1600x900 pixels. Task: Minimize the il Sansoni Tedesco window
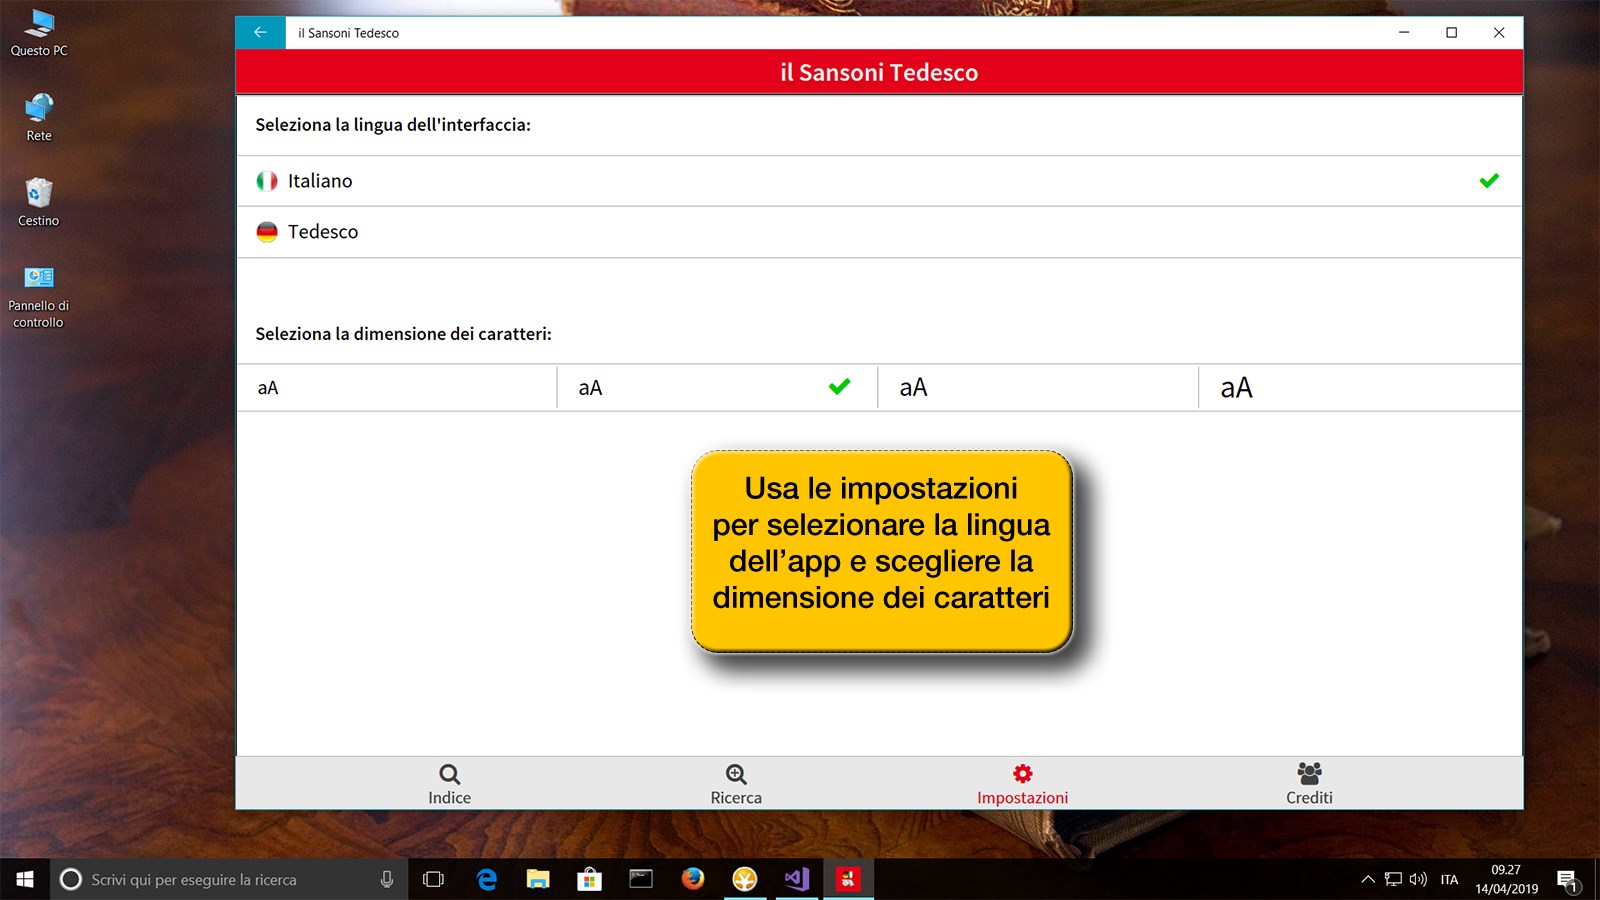(1404, 33)
